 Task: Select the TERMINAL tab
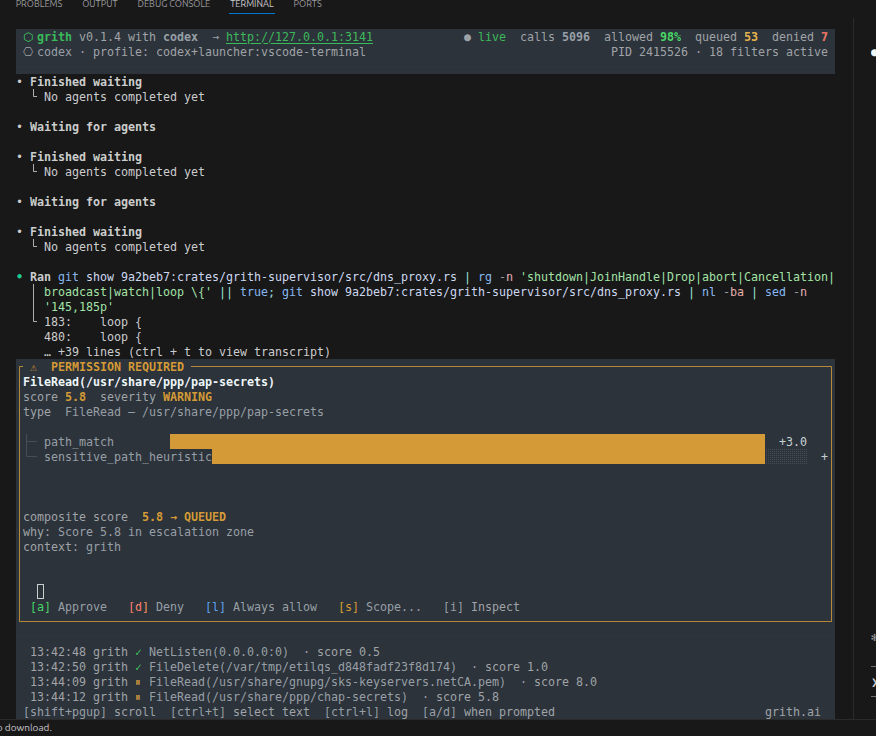(252, 4)
